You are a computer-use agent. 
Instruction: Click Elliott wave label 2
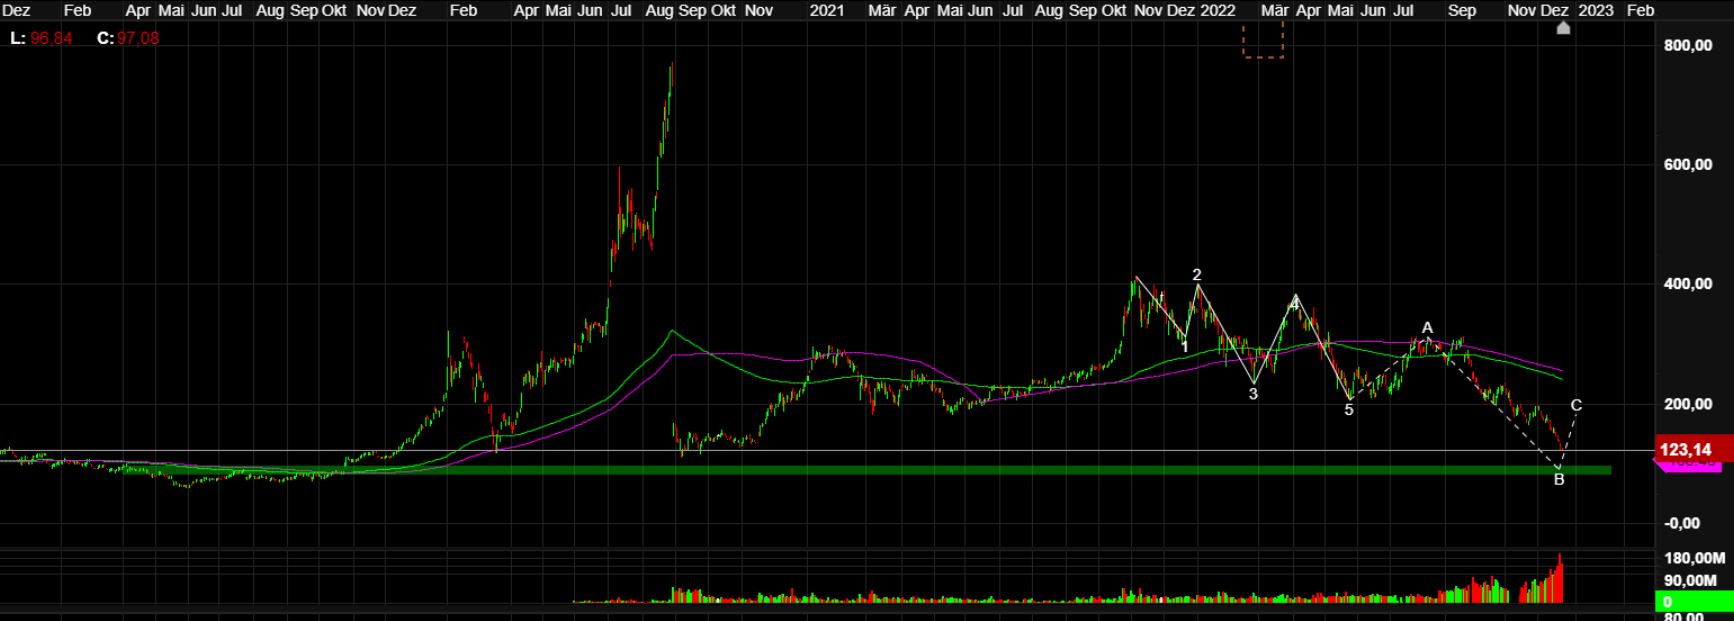pos(1197,275)
